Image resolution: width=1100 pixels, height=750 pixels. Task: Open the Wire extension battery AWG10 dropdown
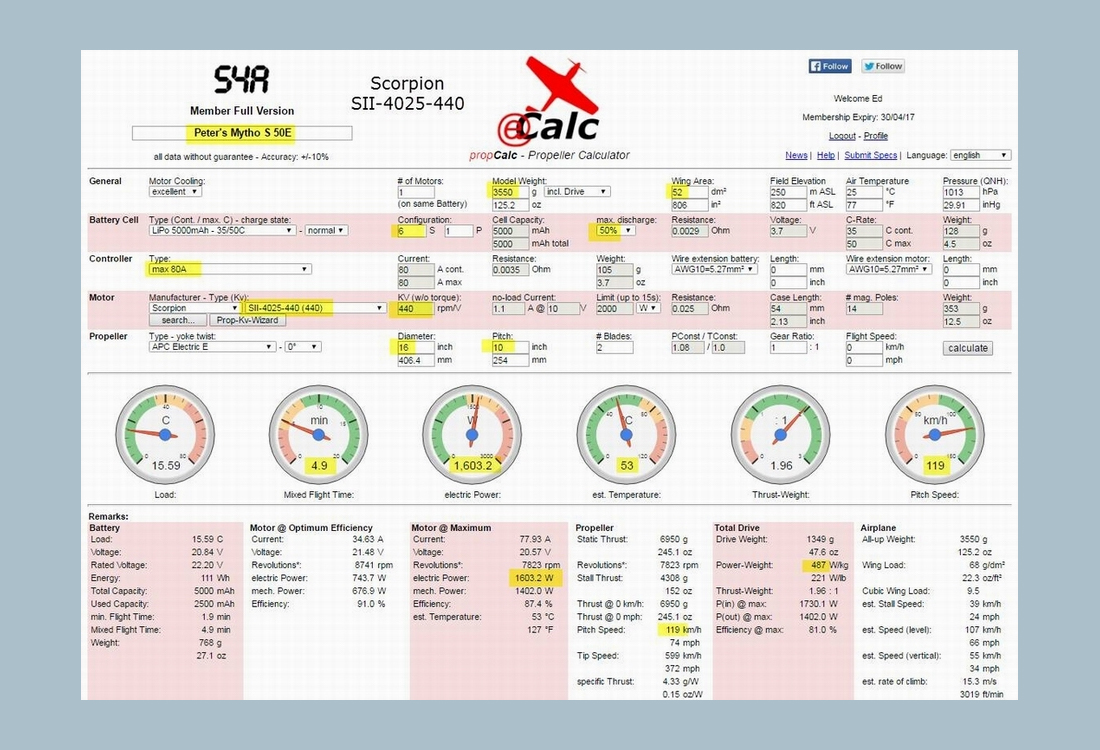pos(714,269)
